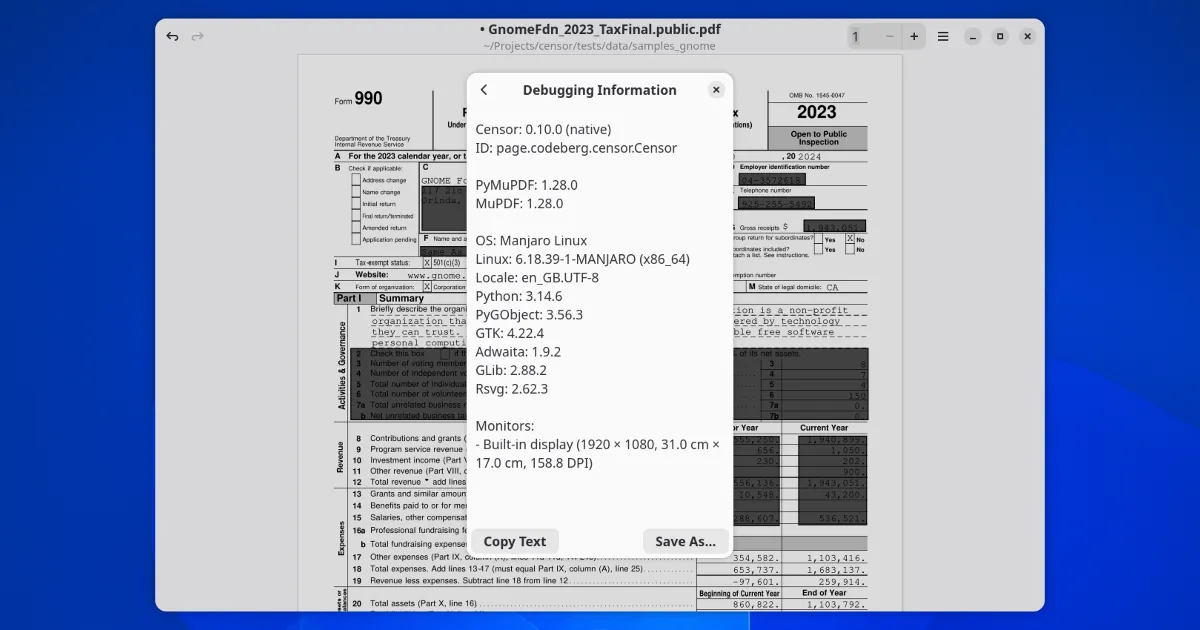The image size is (1200, 630).
Task: Maximize the Censor window
Action: [x=1000, y=36]
